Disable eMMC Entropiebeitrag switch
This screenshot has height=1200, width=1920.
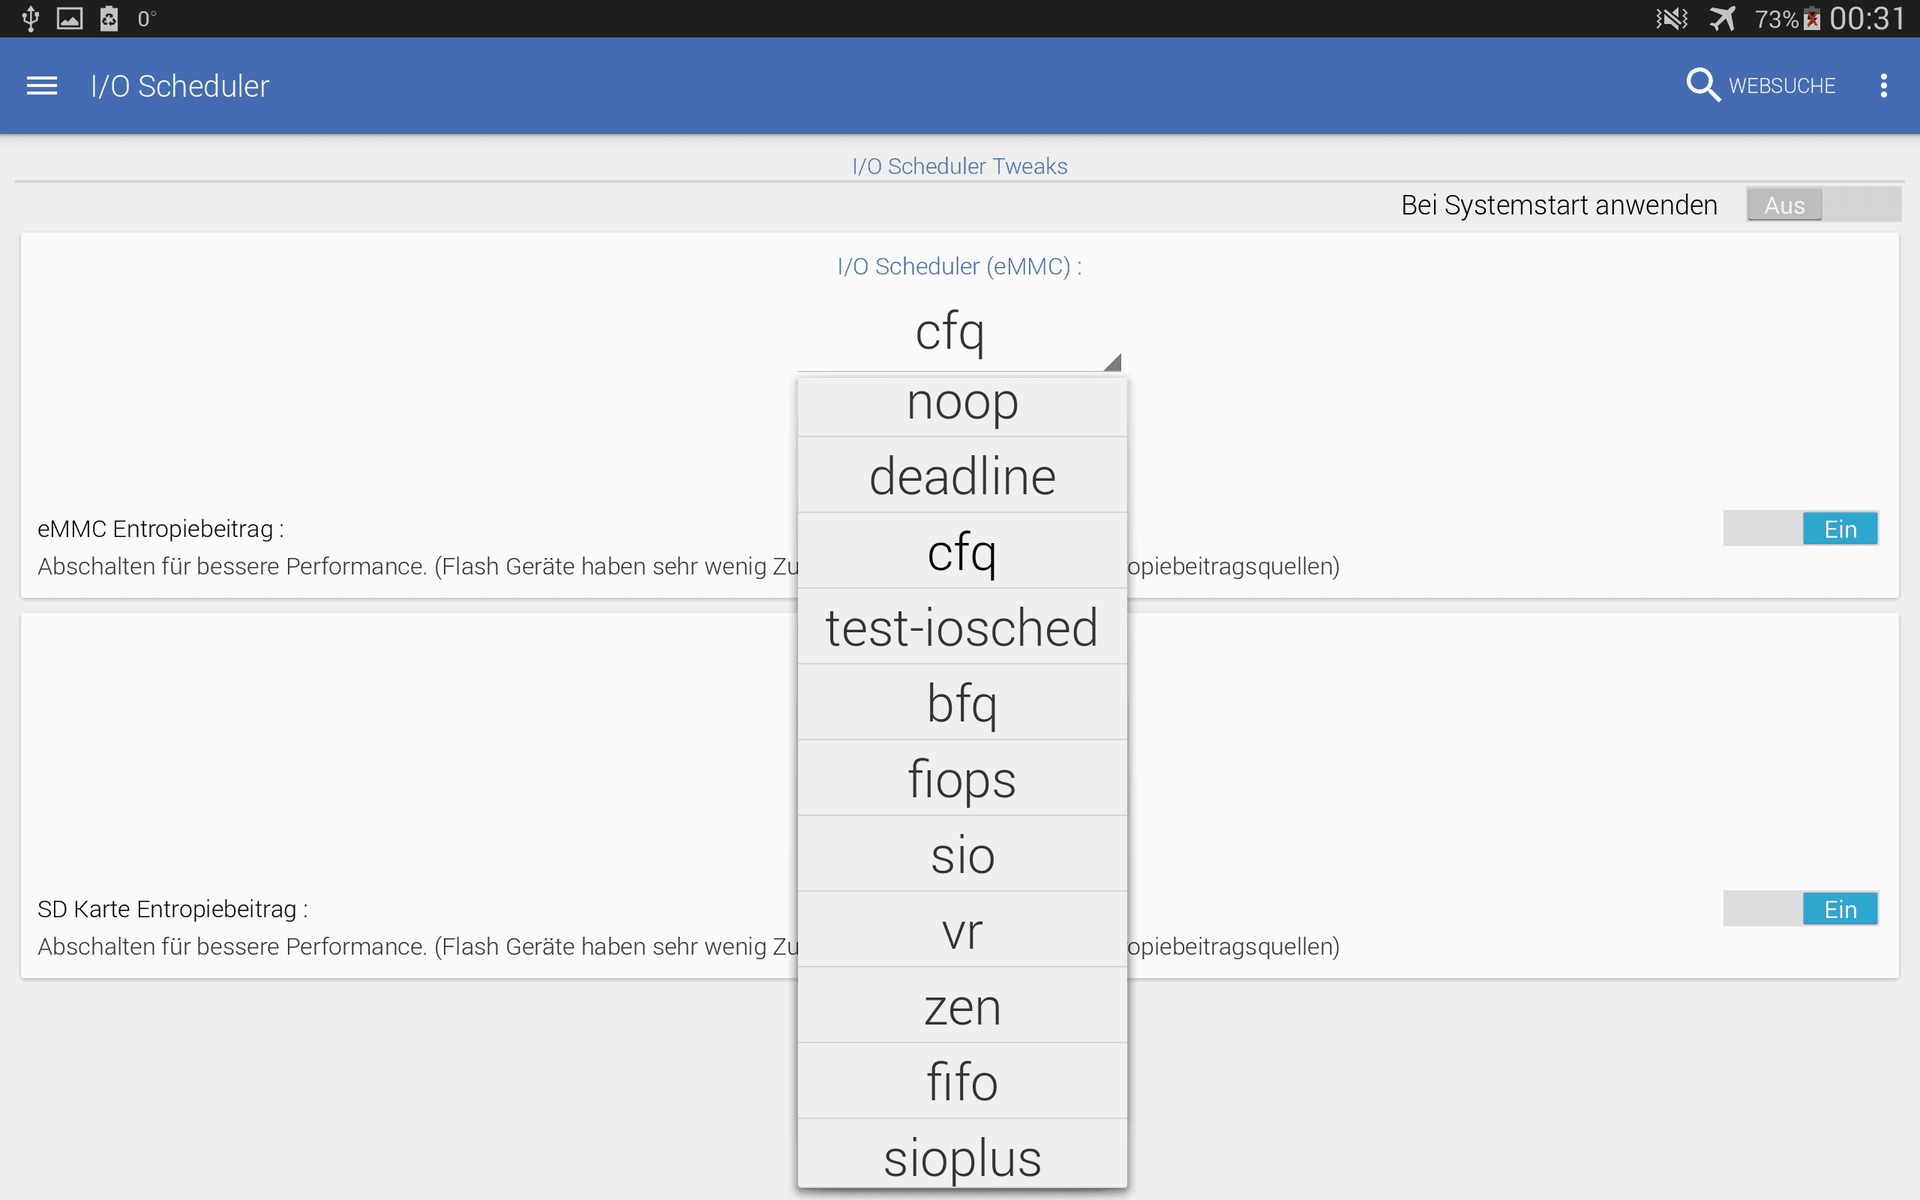(1800, 528)
